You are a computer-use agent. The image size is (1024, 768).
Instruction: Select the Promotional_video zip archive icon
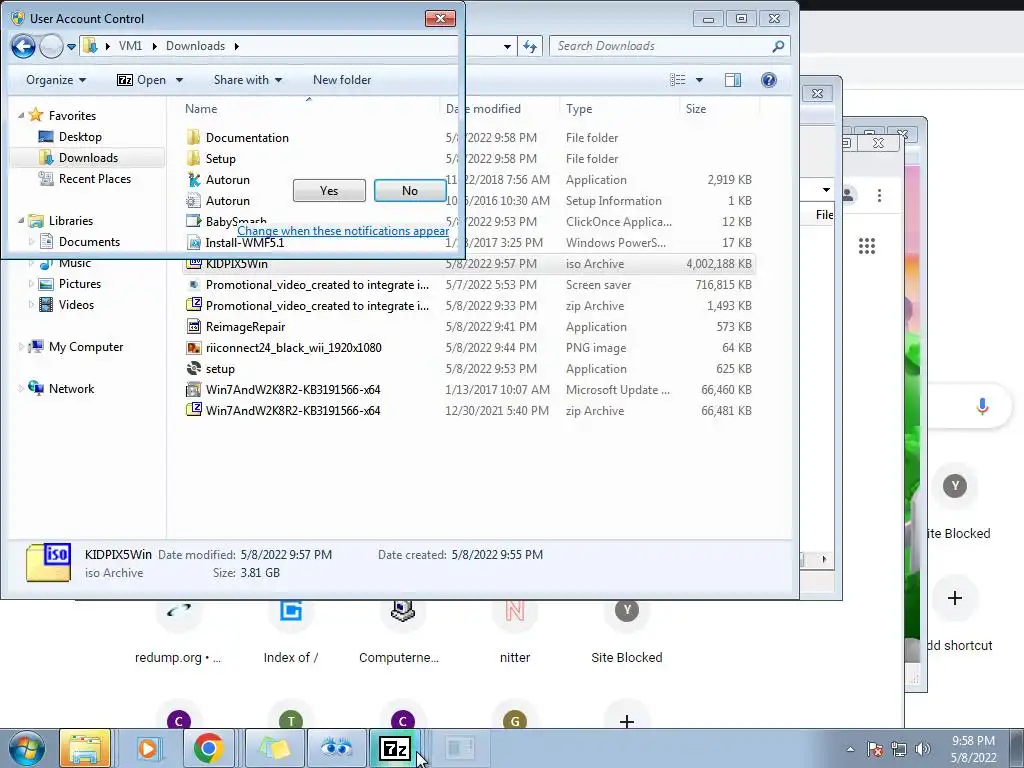193,306
